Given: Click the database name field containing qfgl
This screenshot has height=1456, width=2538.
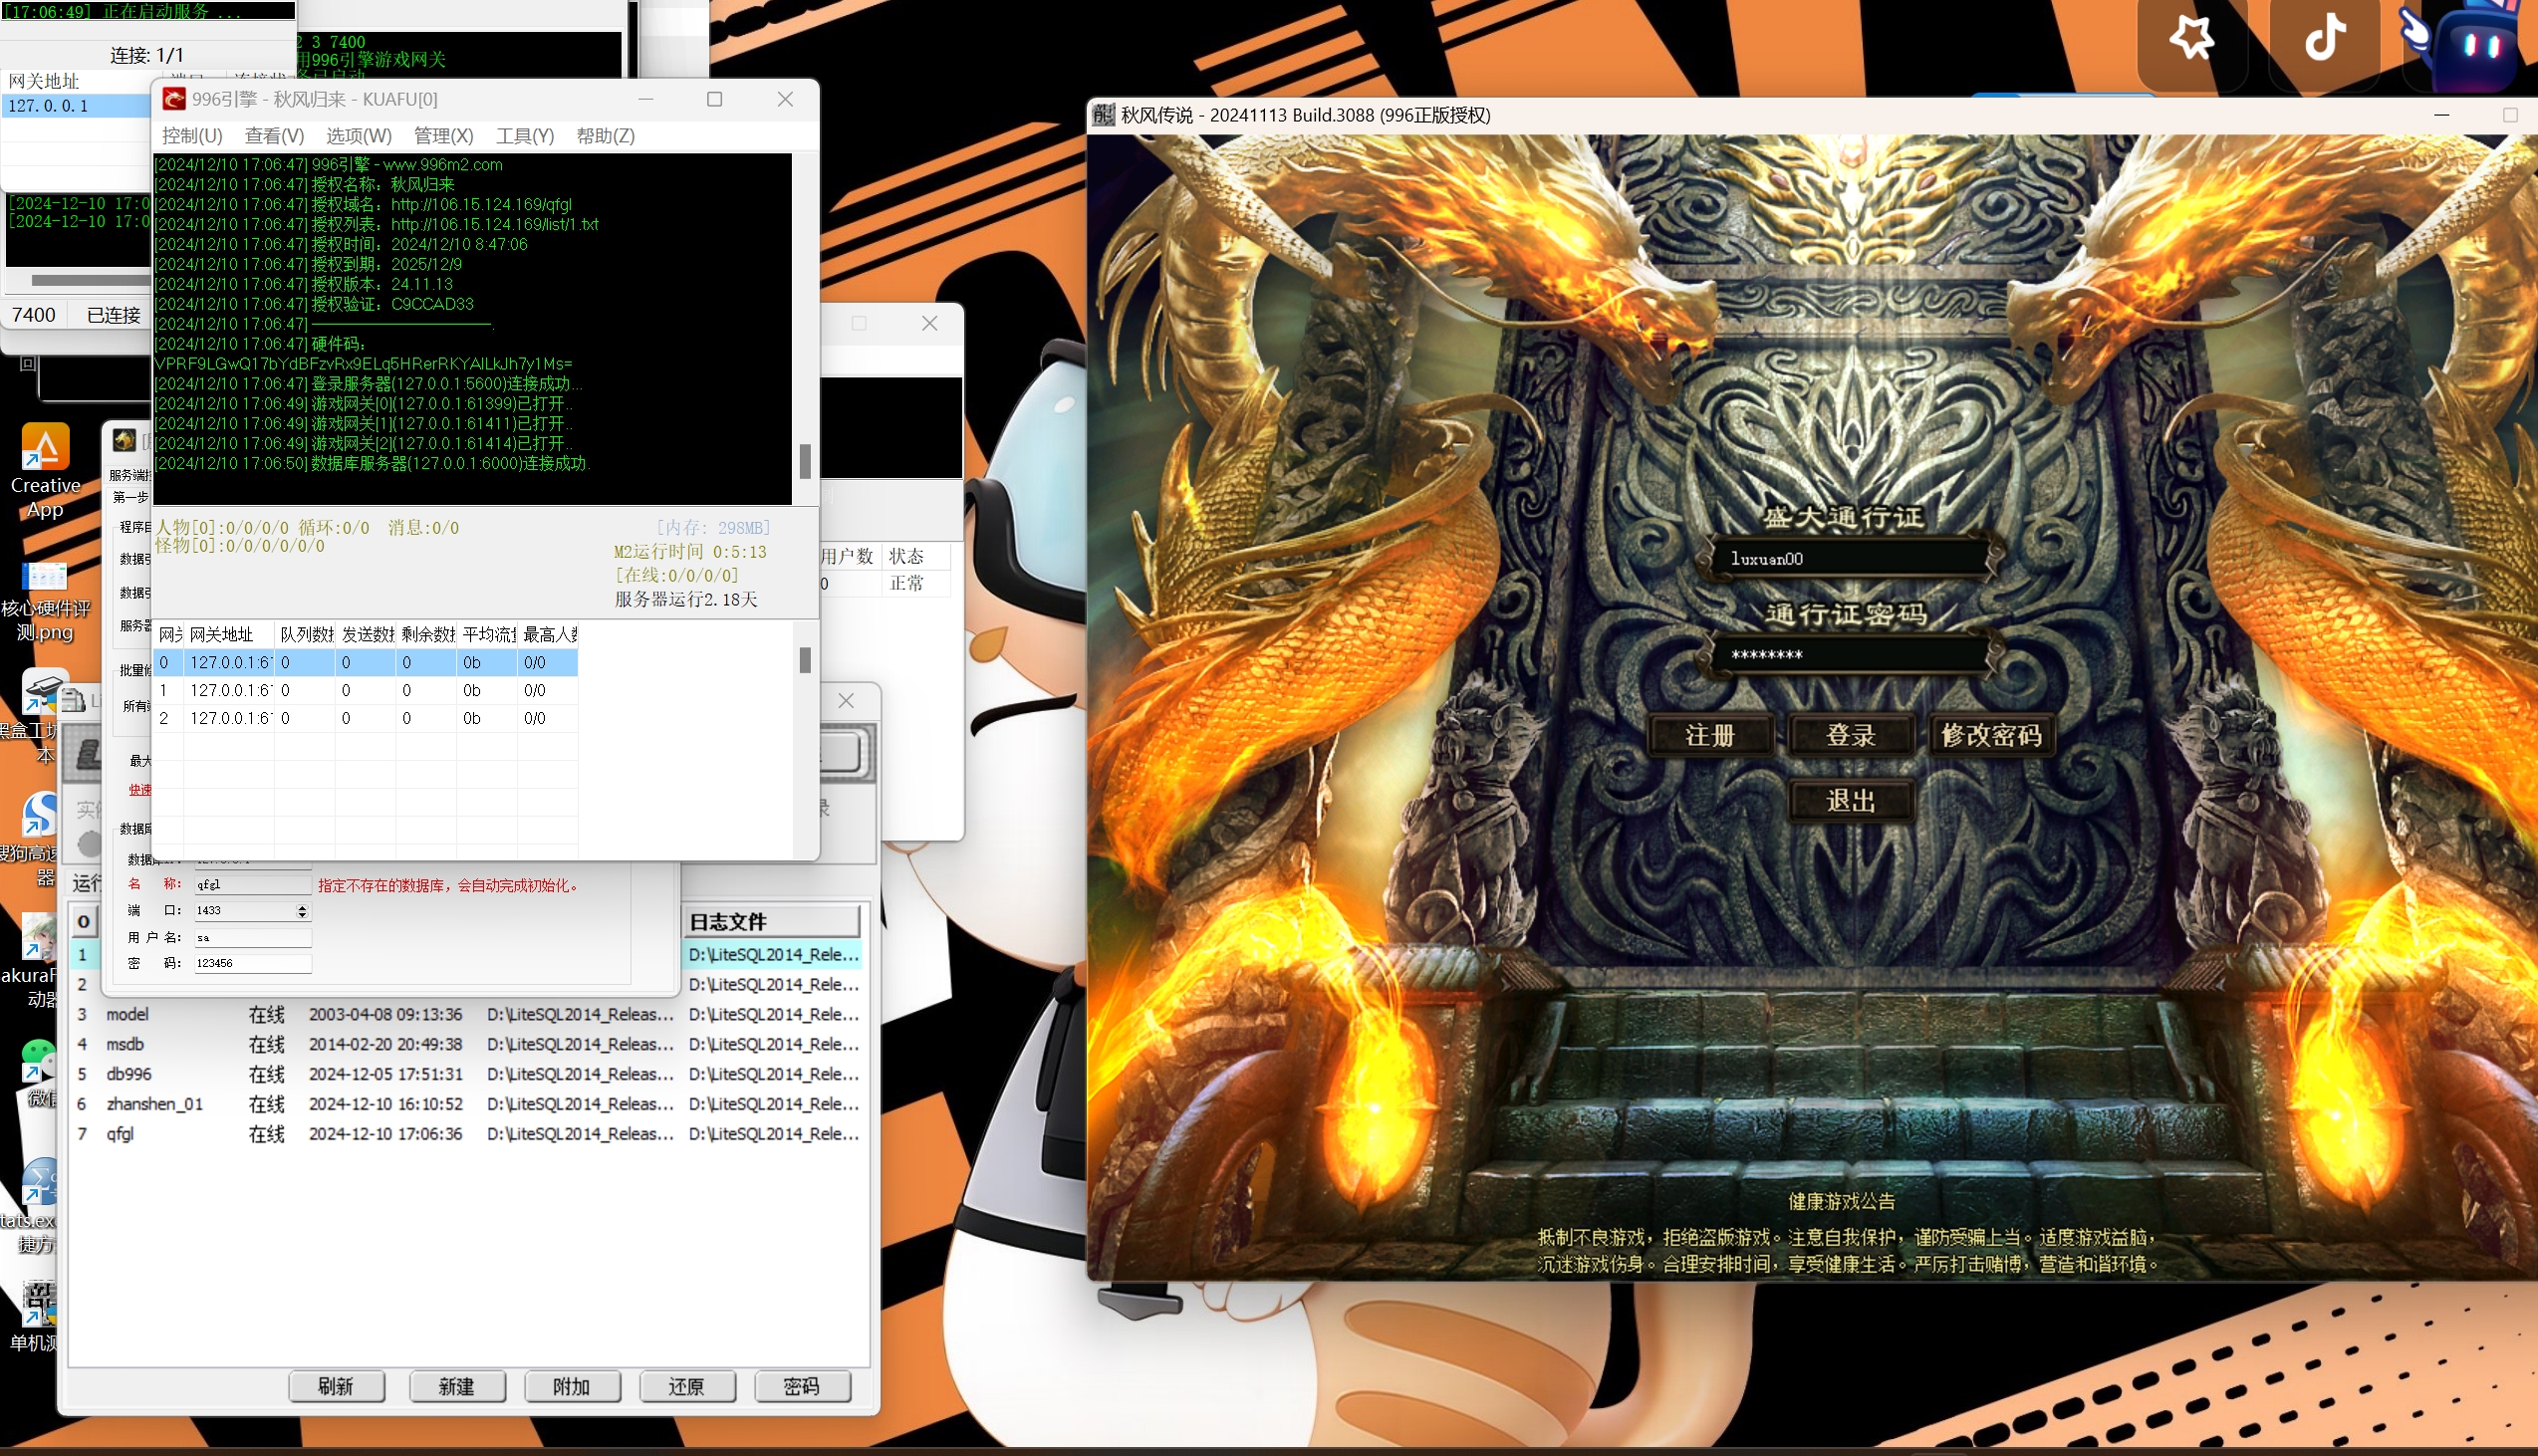Looking at the screenshot, I should 253,885.
